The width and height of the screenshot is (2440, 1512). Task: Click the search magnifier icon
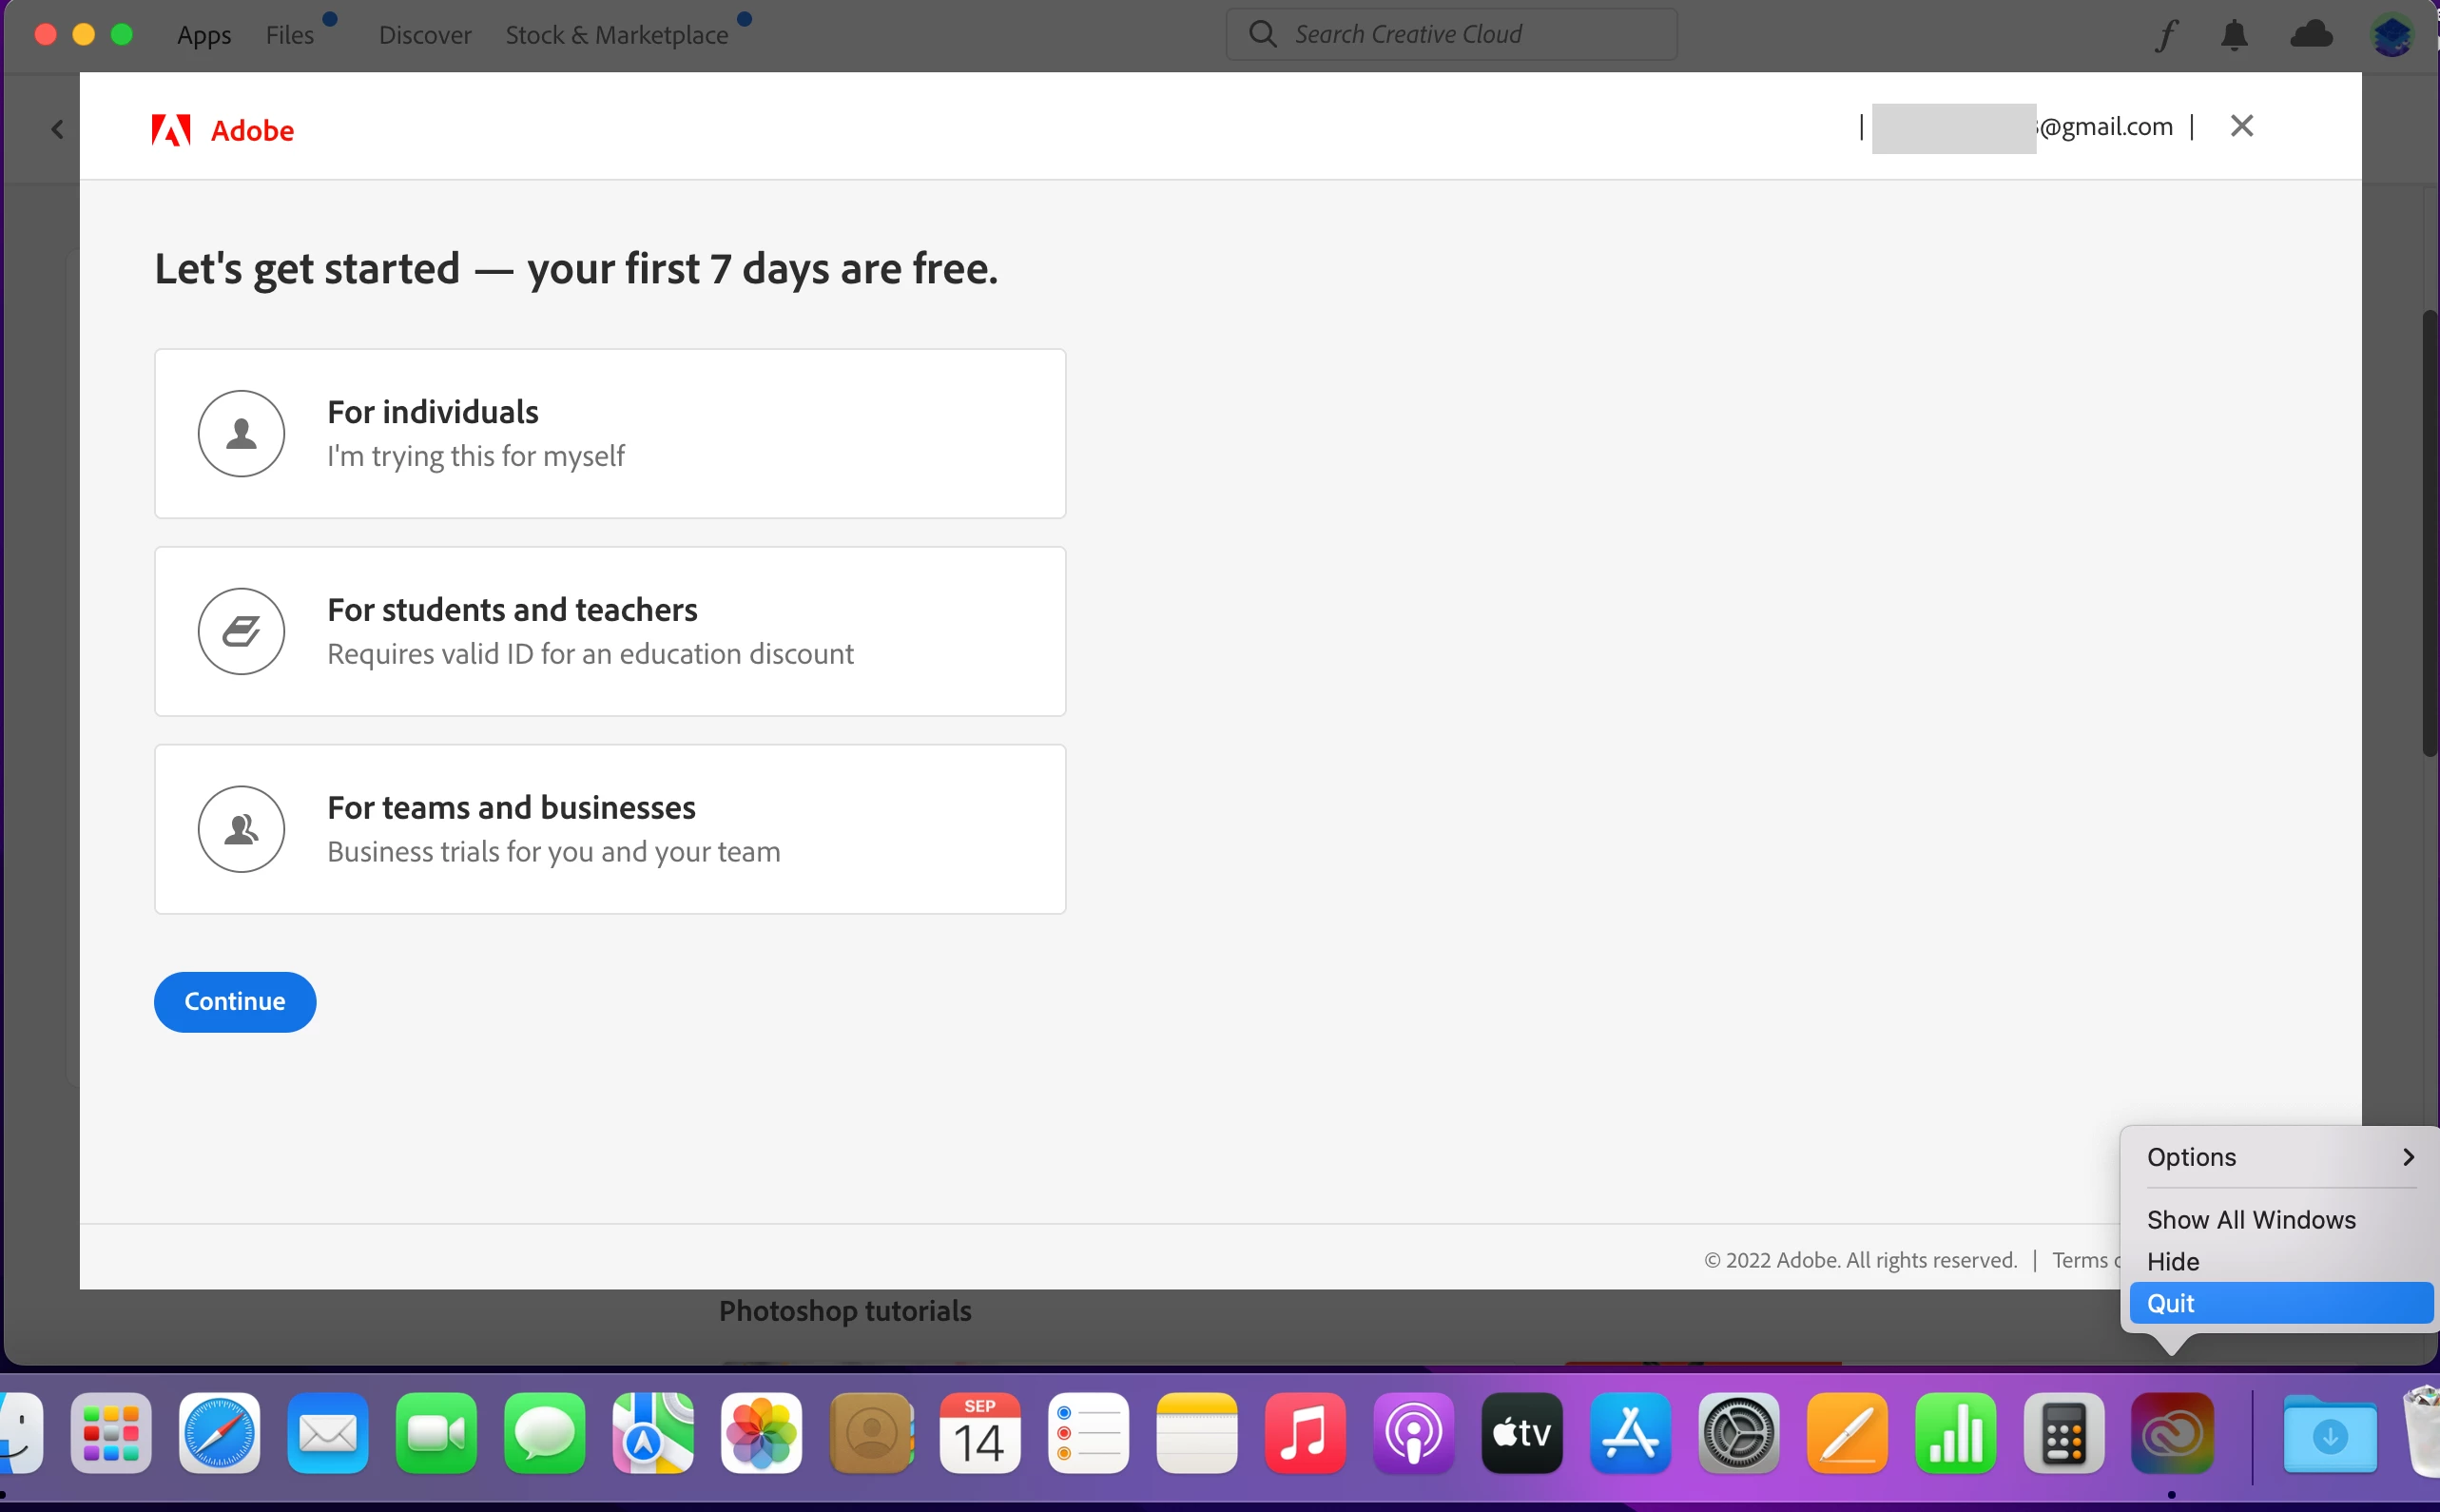[x=1263, y=34]
